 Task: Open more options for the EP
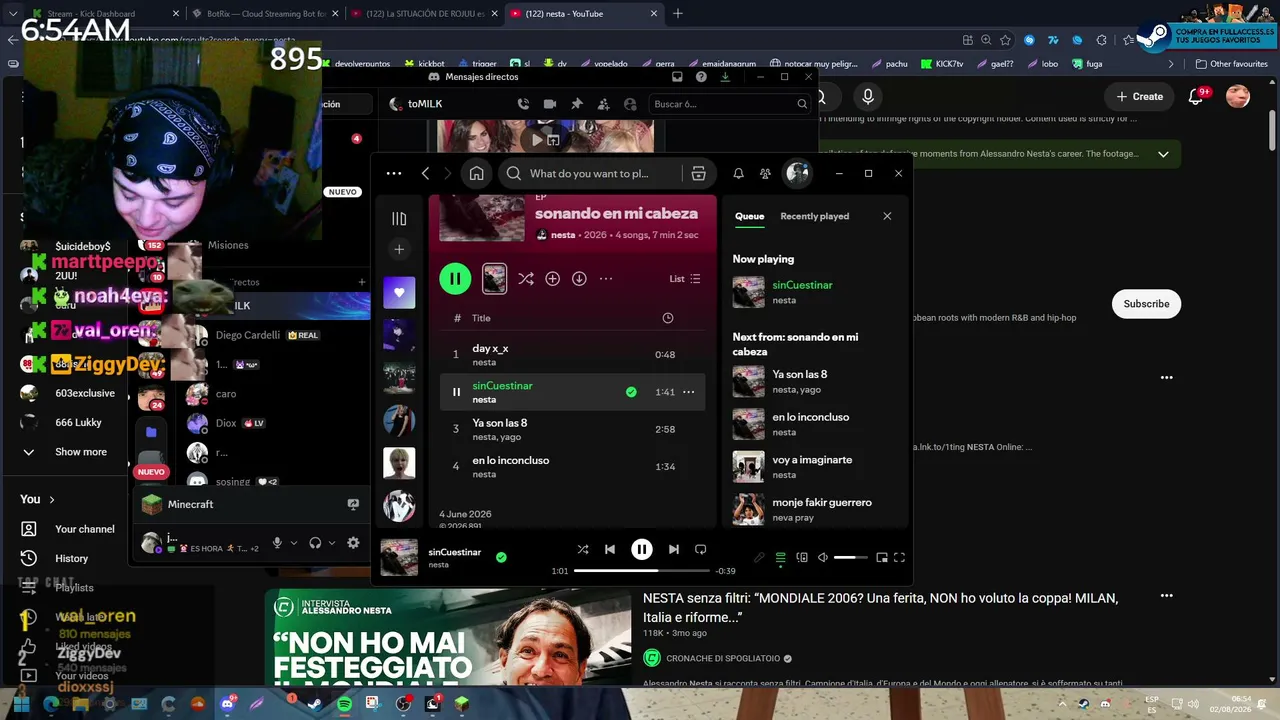605,279
